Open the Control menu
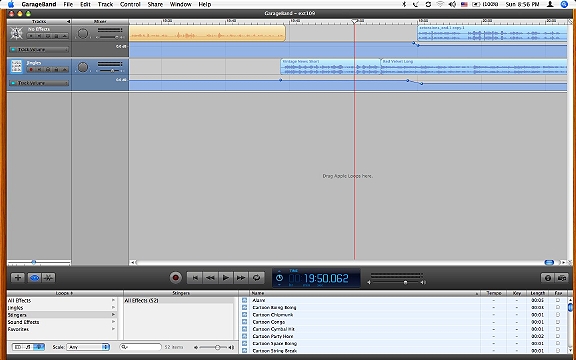This screenshot has width=576, height=360. [x=130, y=4]
